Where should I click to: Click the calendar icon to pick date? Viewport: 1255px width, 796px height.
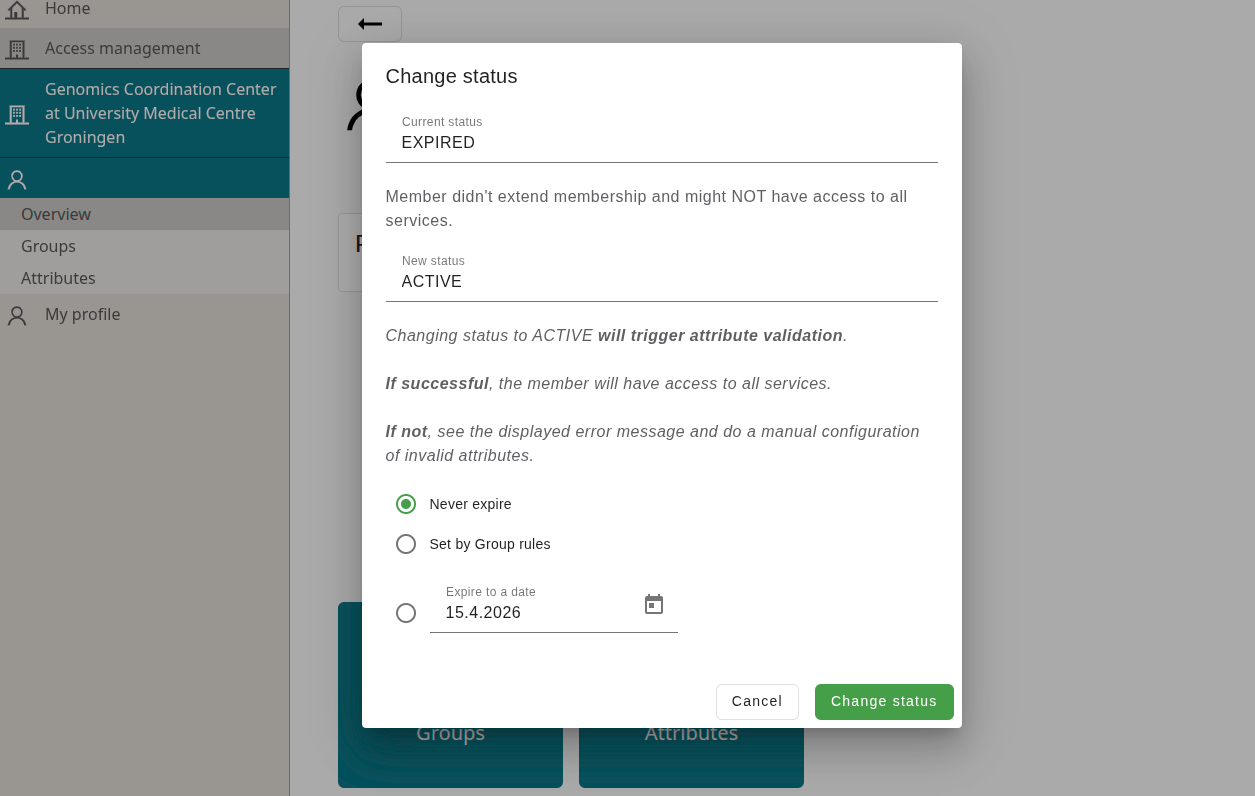click(x=654, y=605)
